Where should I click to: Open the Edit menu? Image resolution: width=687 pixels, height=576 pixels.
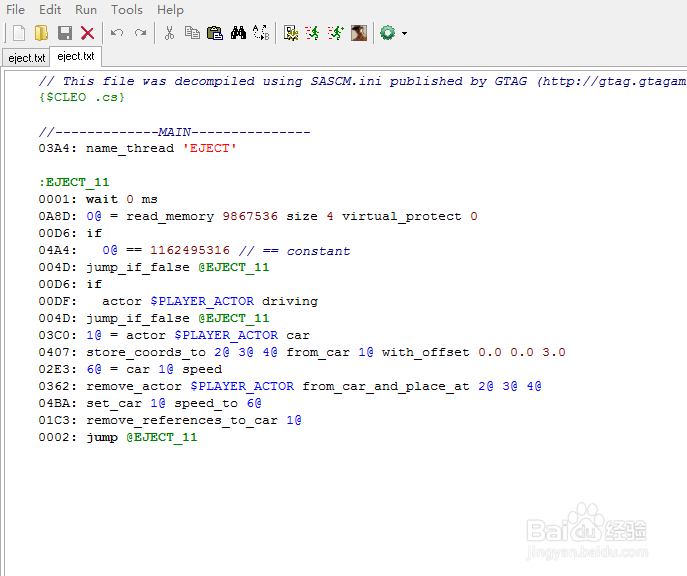pyautogui.click(x=50, y=10)
